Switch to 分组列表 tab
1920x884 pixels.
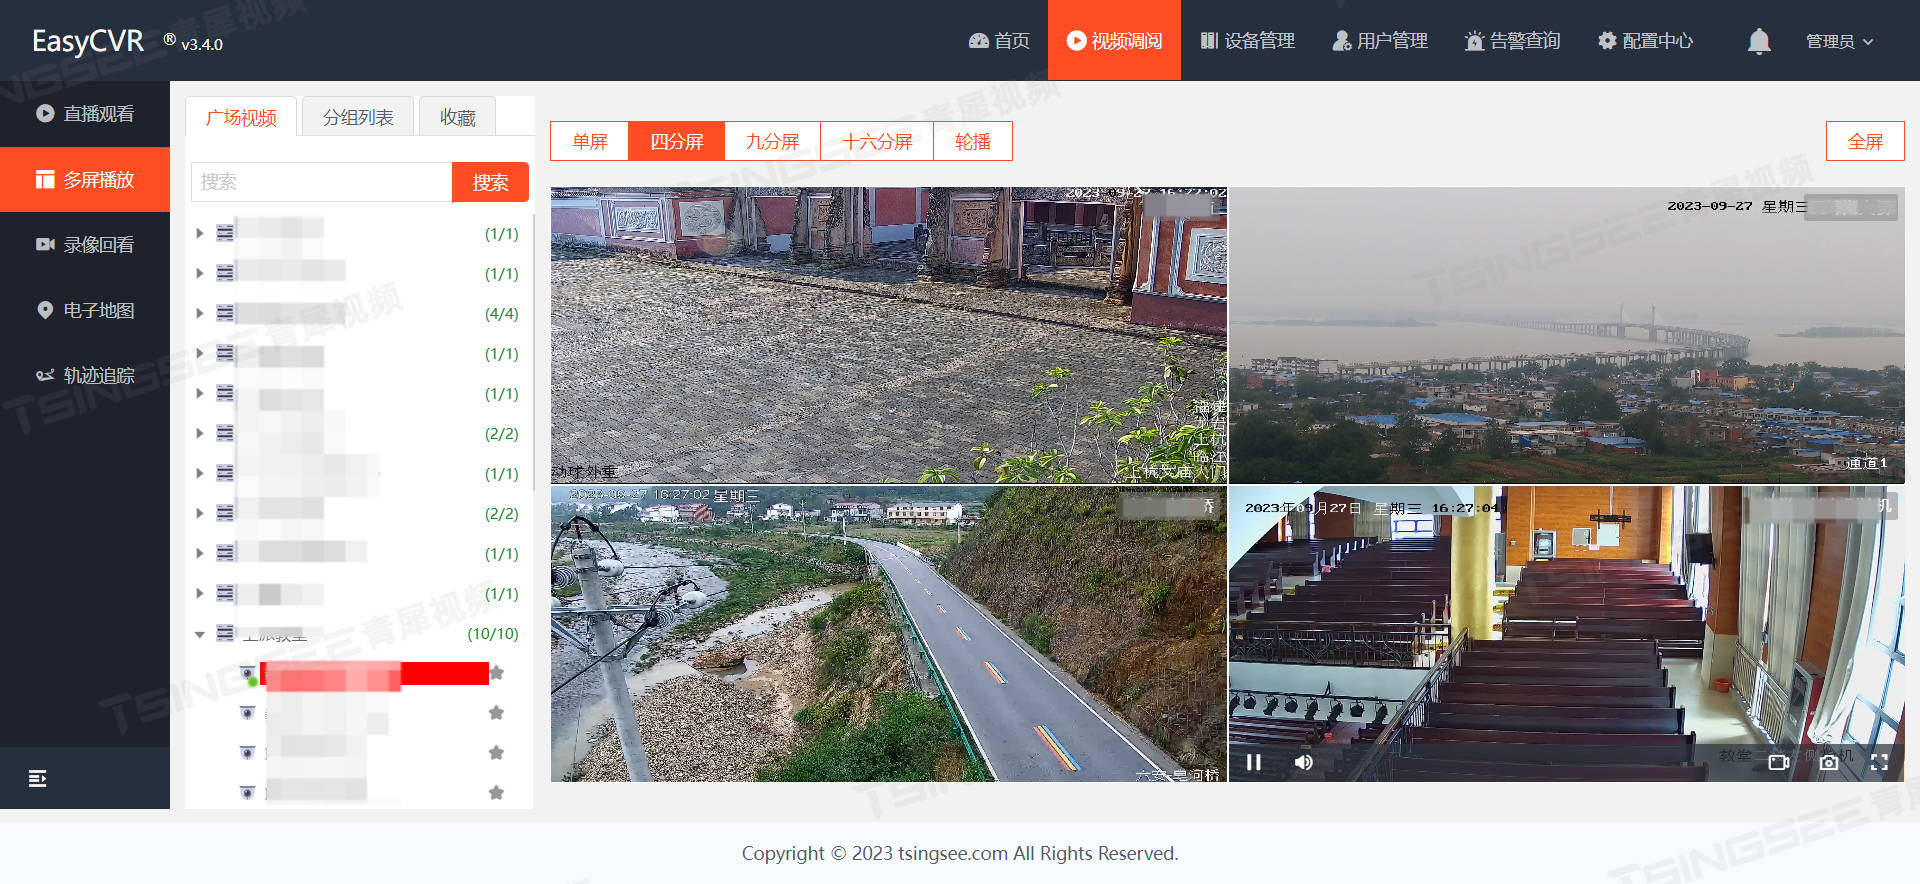tap(358, 117)
